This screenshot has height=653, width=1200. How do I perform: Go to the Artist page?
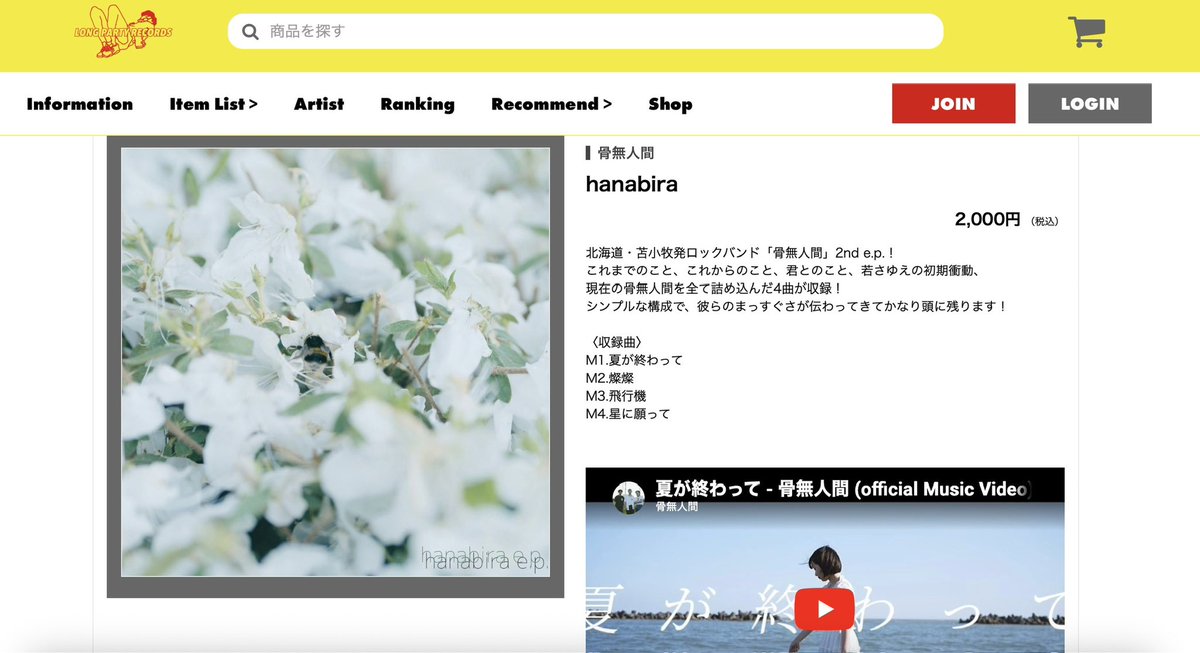[x=319, y=104]
